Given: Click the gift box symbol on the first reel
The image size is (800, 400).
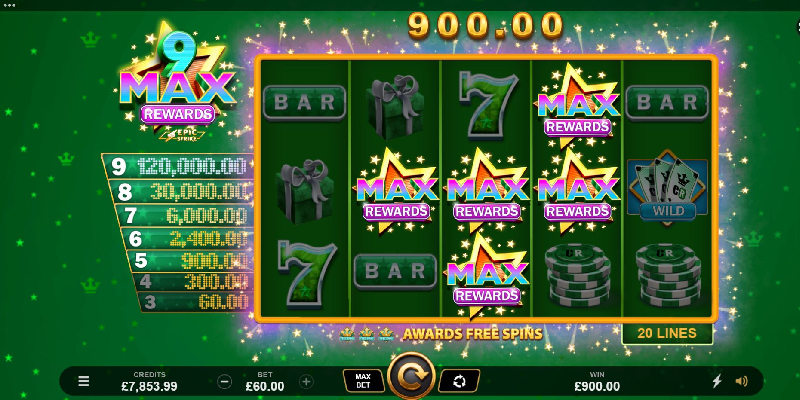Looking at the screenshot, I should coord(305,191).
